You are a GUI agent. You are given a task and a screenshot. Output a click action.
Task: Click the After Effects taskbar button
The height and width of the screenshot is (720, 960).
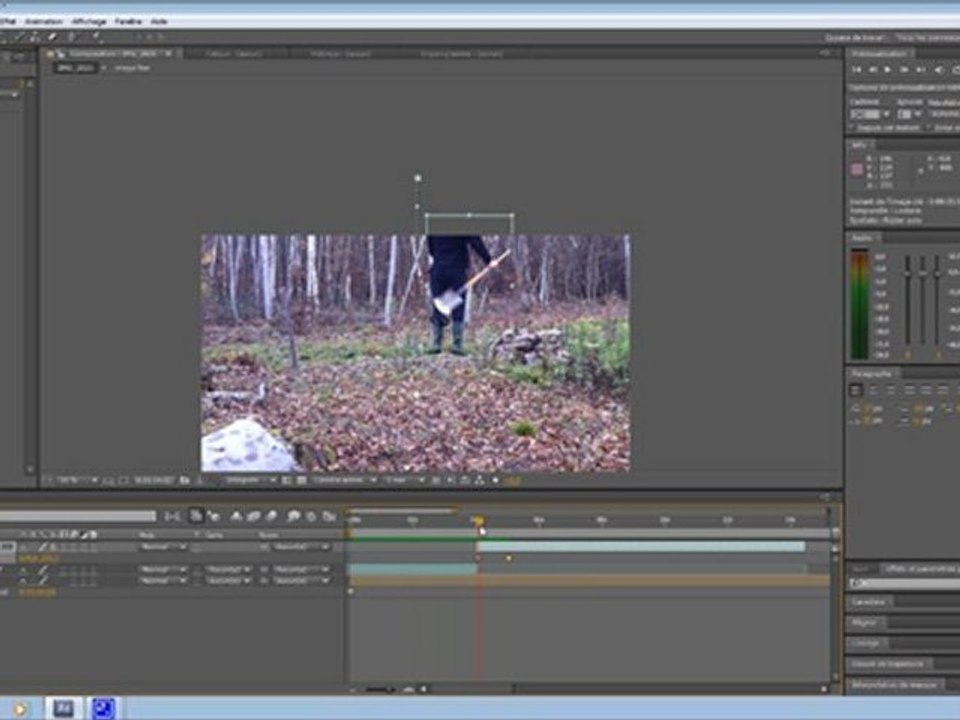tap(64, 709)
